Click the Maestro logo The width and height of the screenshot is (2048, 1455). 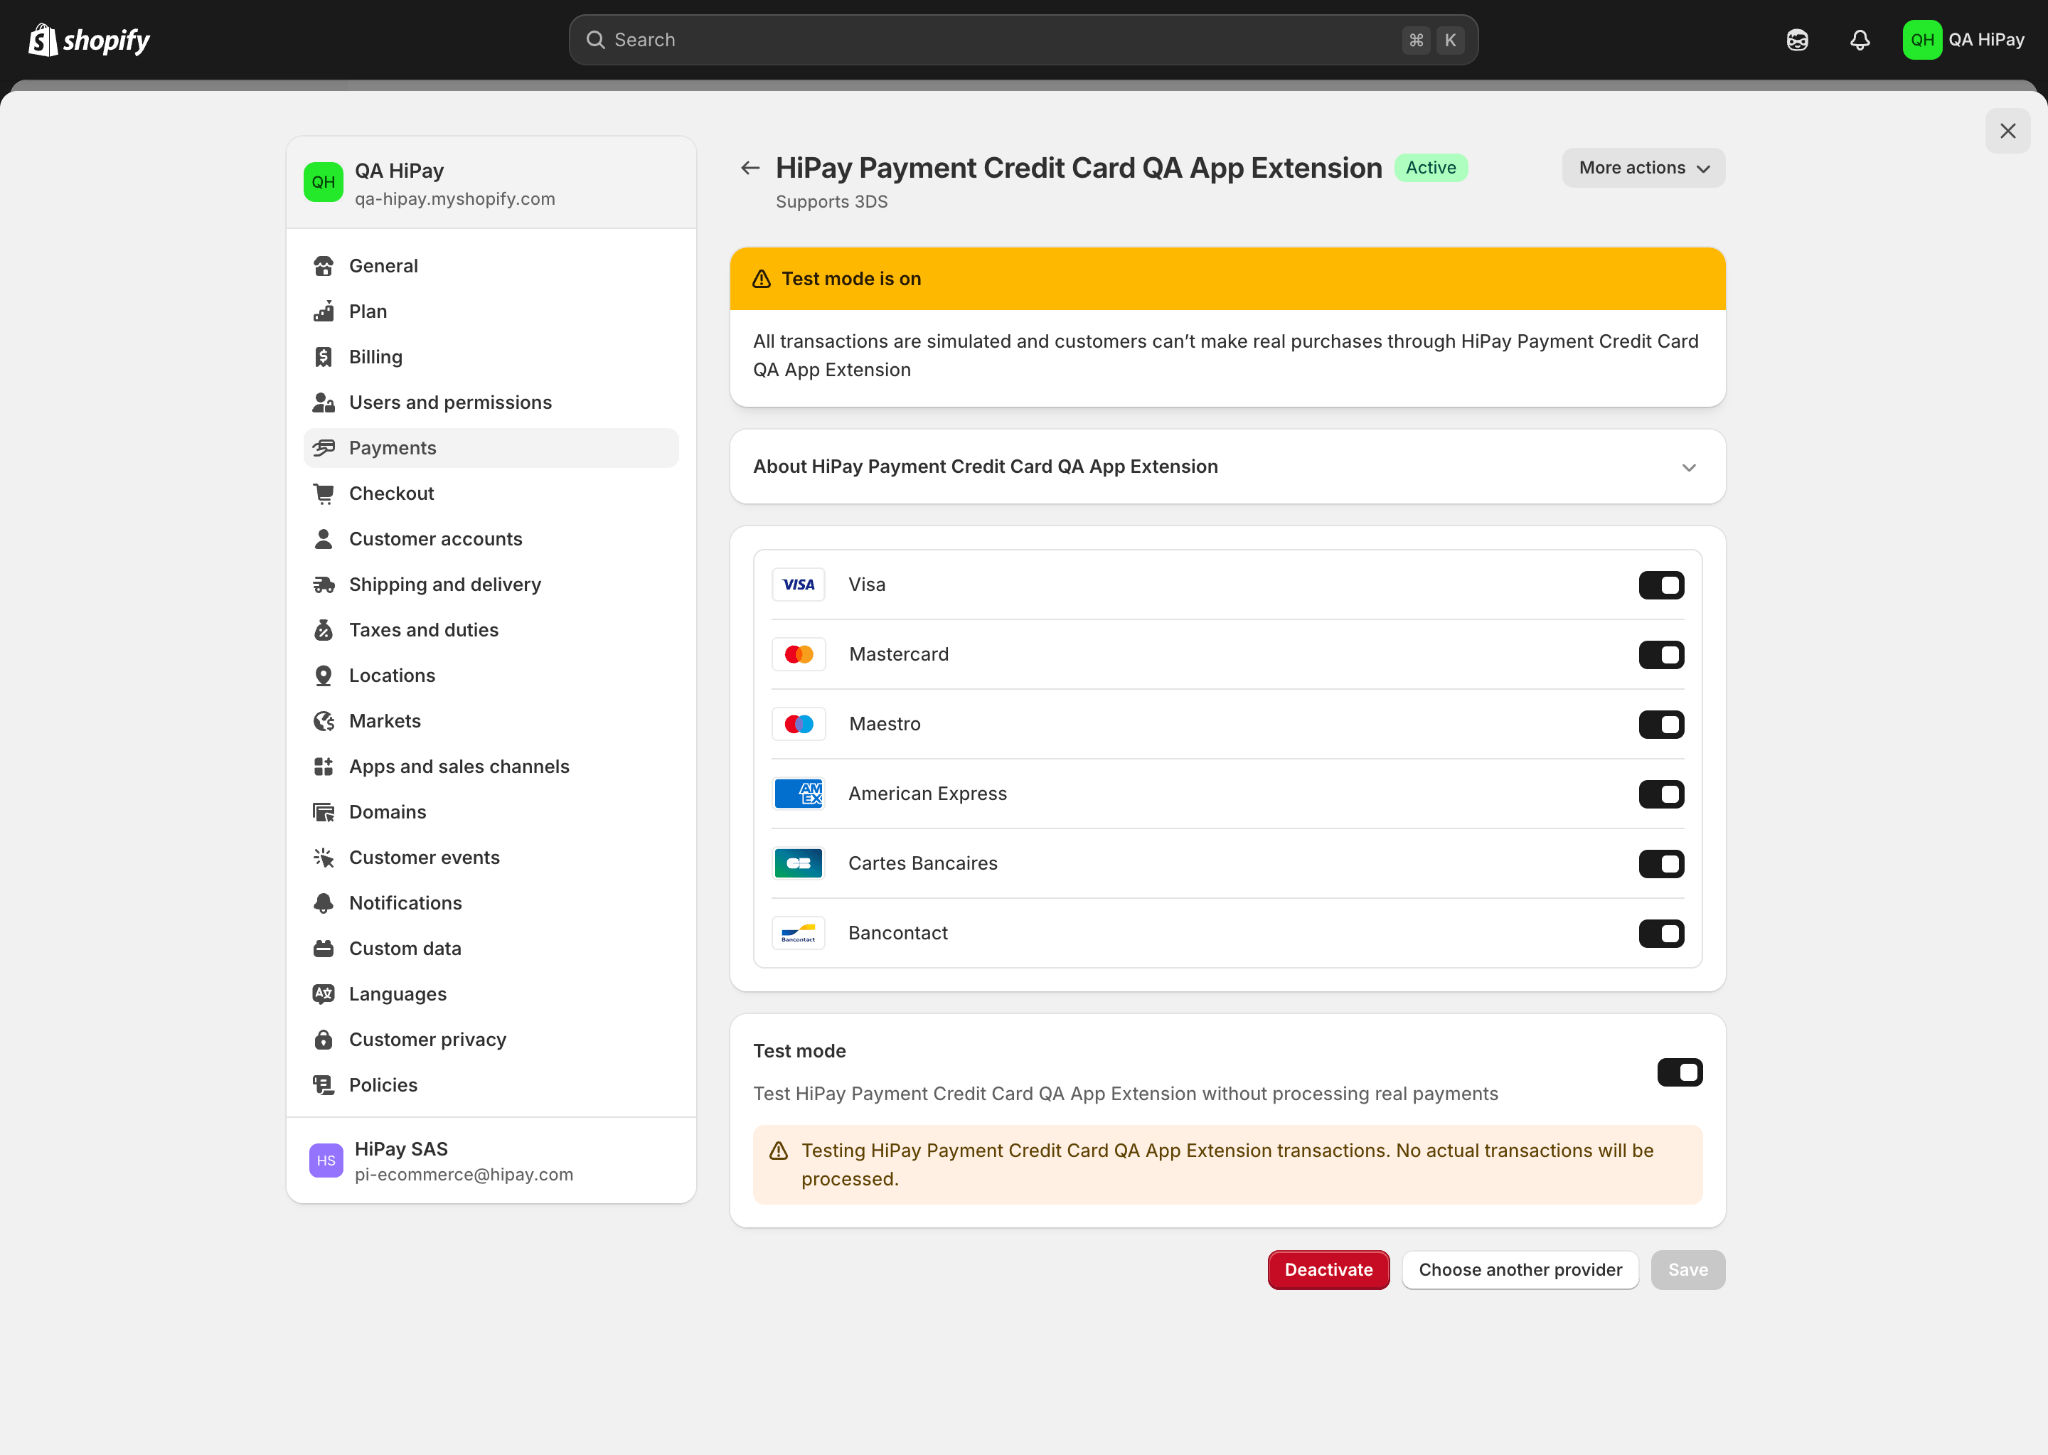coord(798,724)
